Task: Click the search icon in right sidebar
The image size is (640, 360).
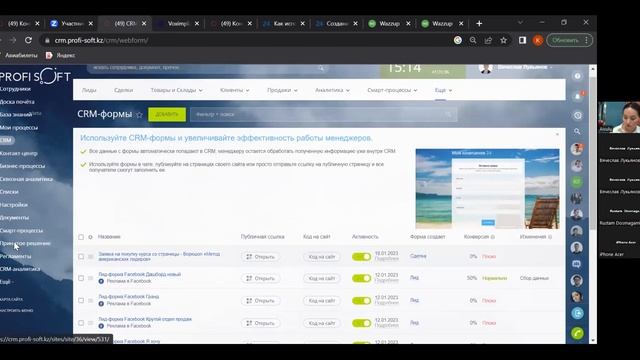Action: (577, 131)
